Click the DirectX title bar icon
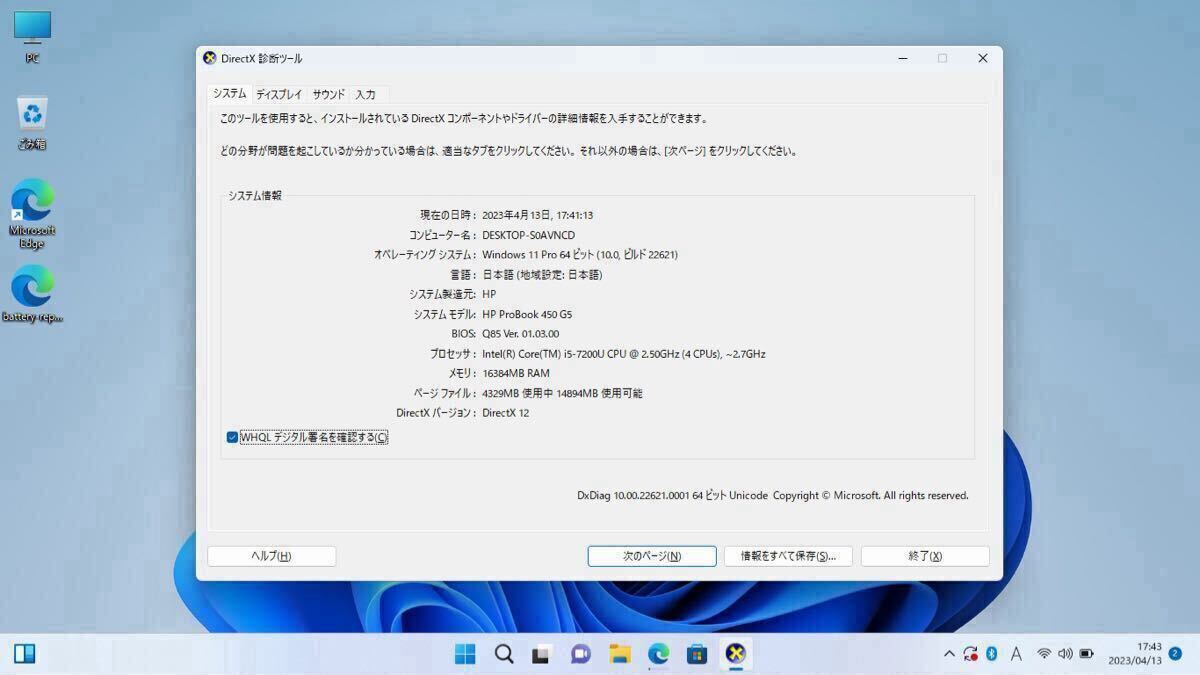The image size is (1200, 675). [210, 58]
